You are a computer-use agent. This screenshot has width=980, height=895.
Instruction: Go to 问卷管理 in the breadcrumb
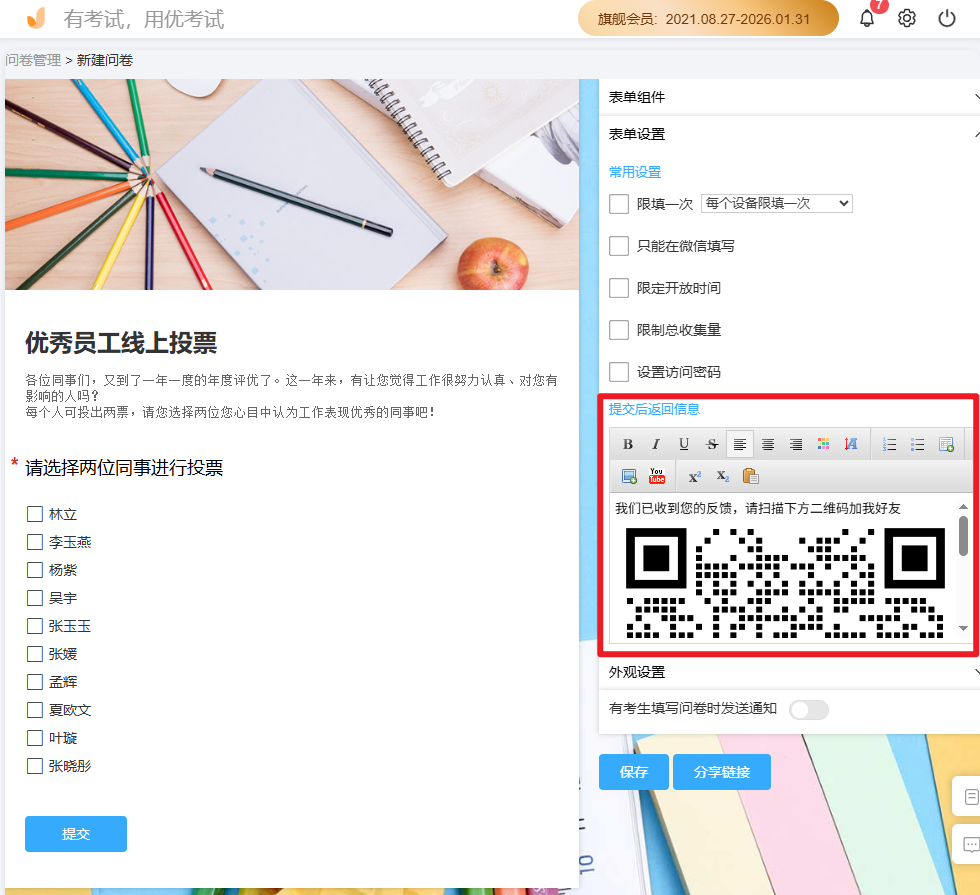pyautogui.click(x=32, y=60)
